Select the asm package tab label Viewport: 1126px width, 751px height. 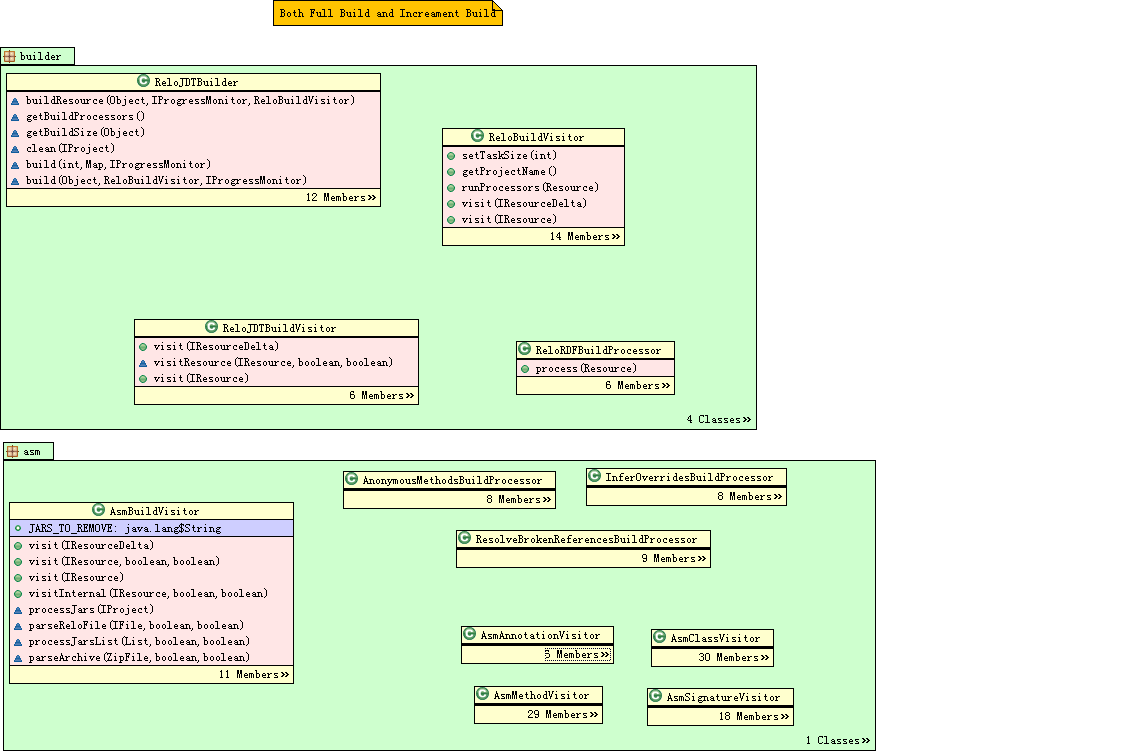pos(32,452)
